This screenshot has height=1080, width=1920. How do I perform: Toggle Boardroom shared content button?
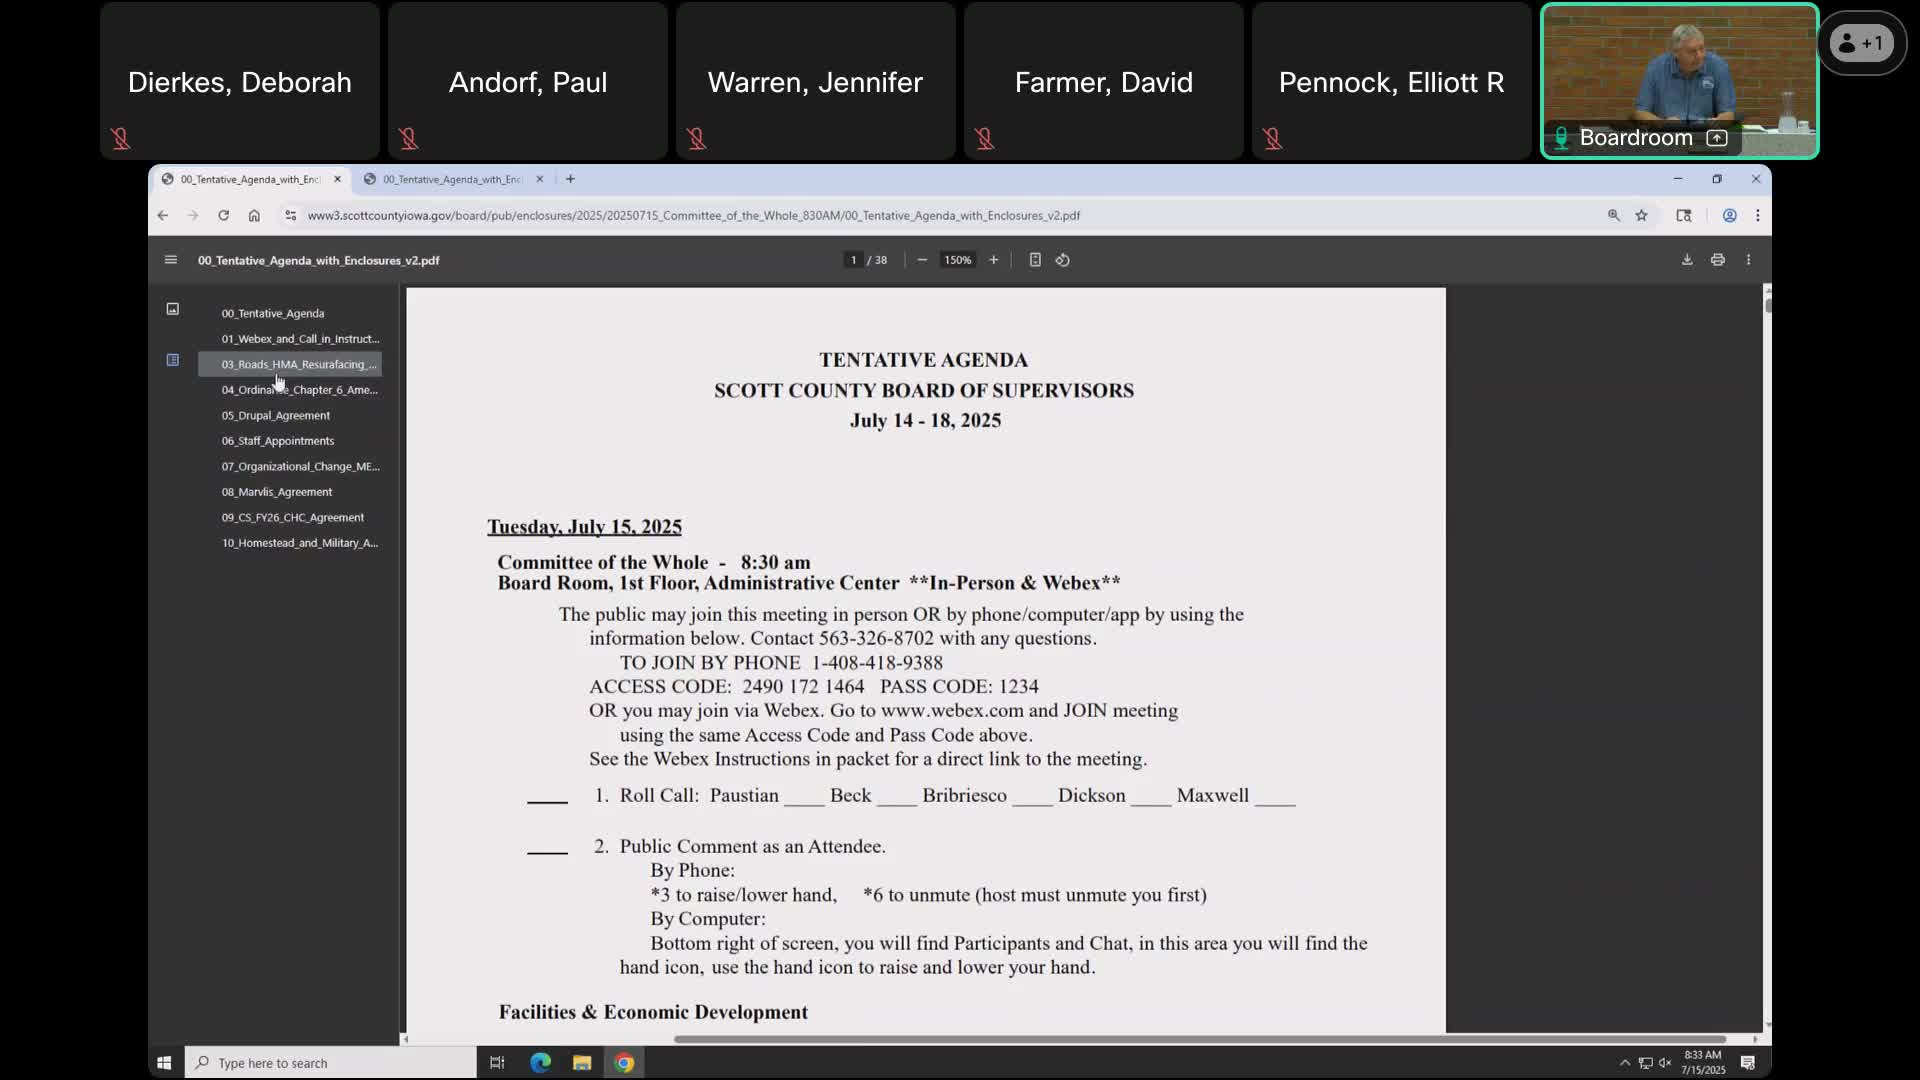pyautogui.click(x=1717, y=138)
